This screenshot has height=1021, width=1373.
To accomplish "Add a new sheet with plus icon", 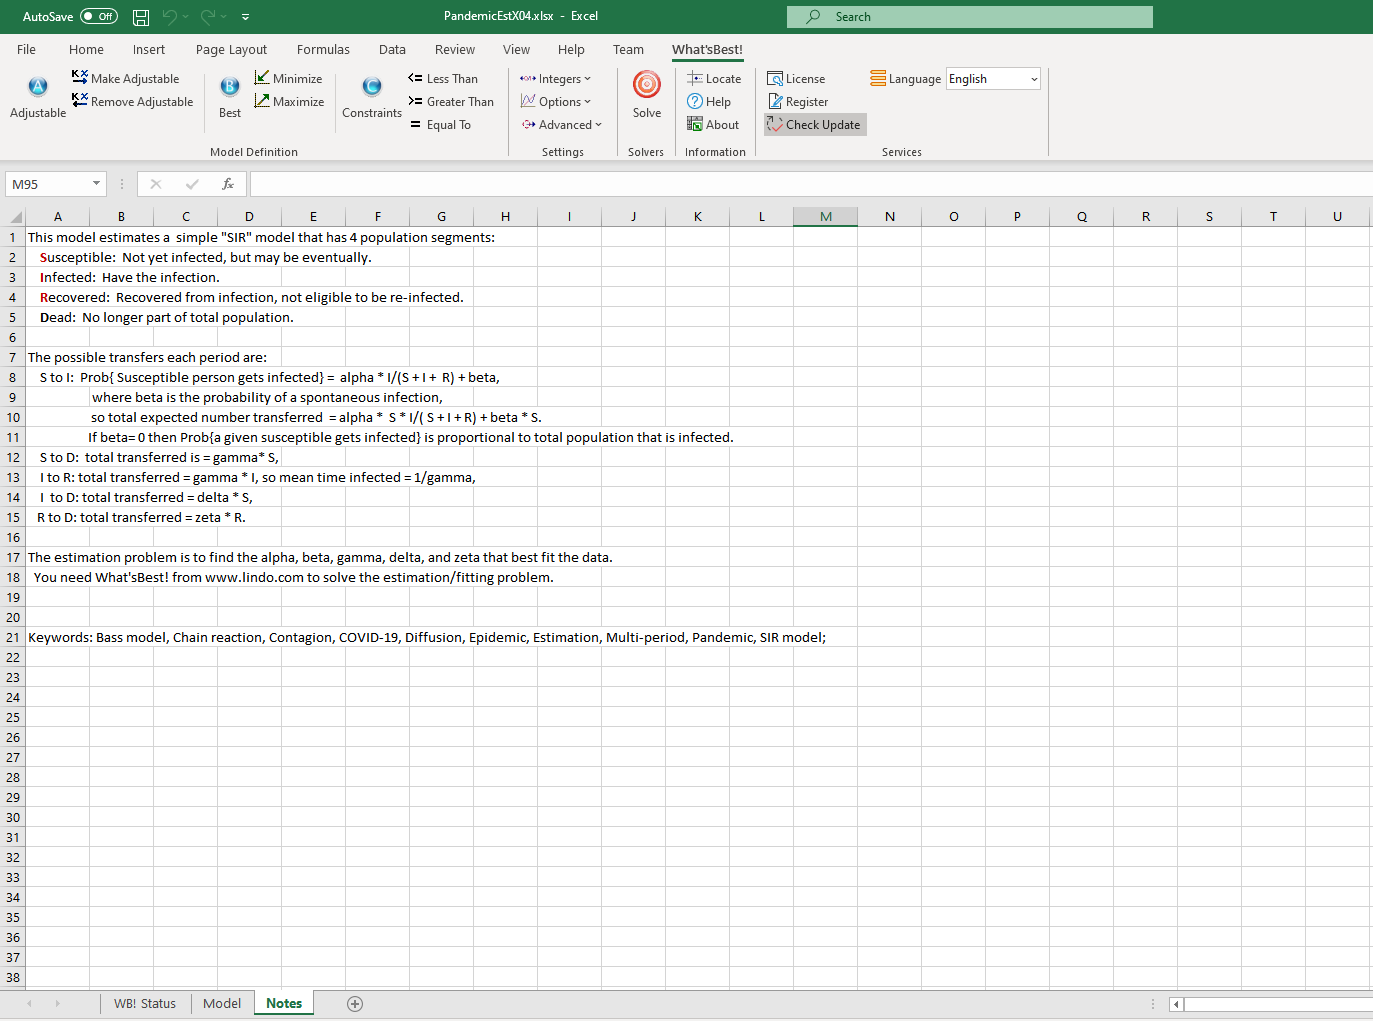I will (355, 1004).
